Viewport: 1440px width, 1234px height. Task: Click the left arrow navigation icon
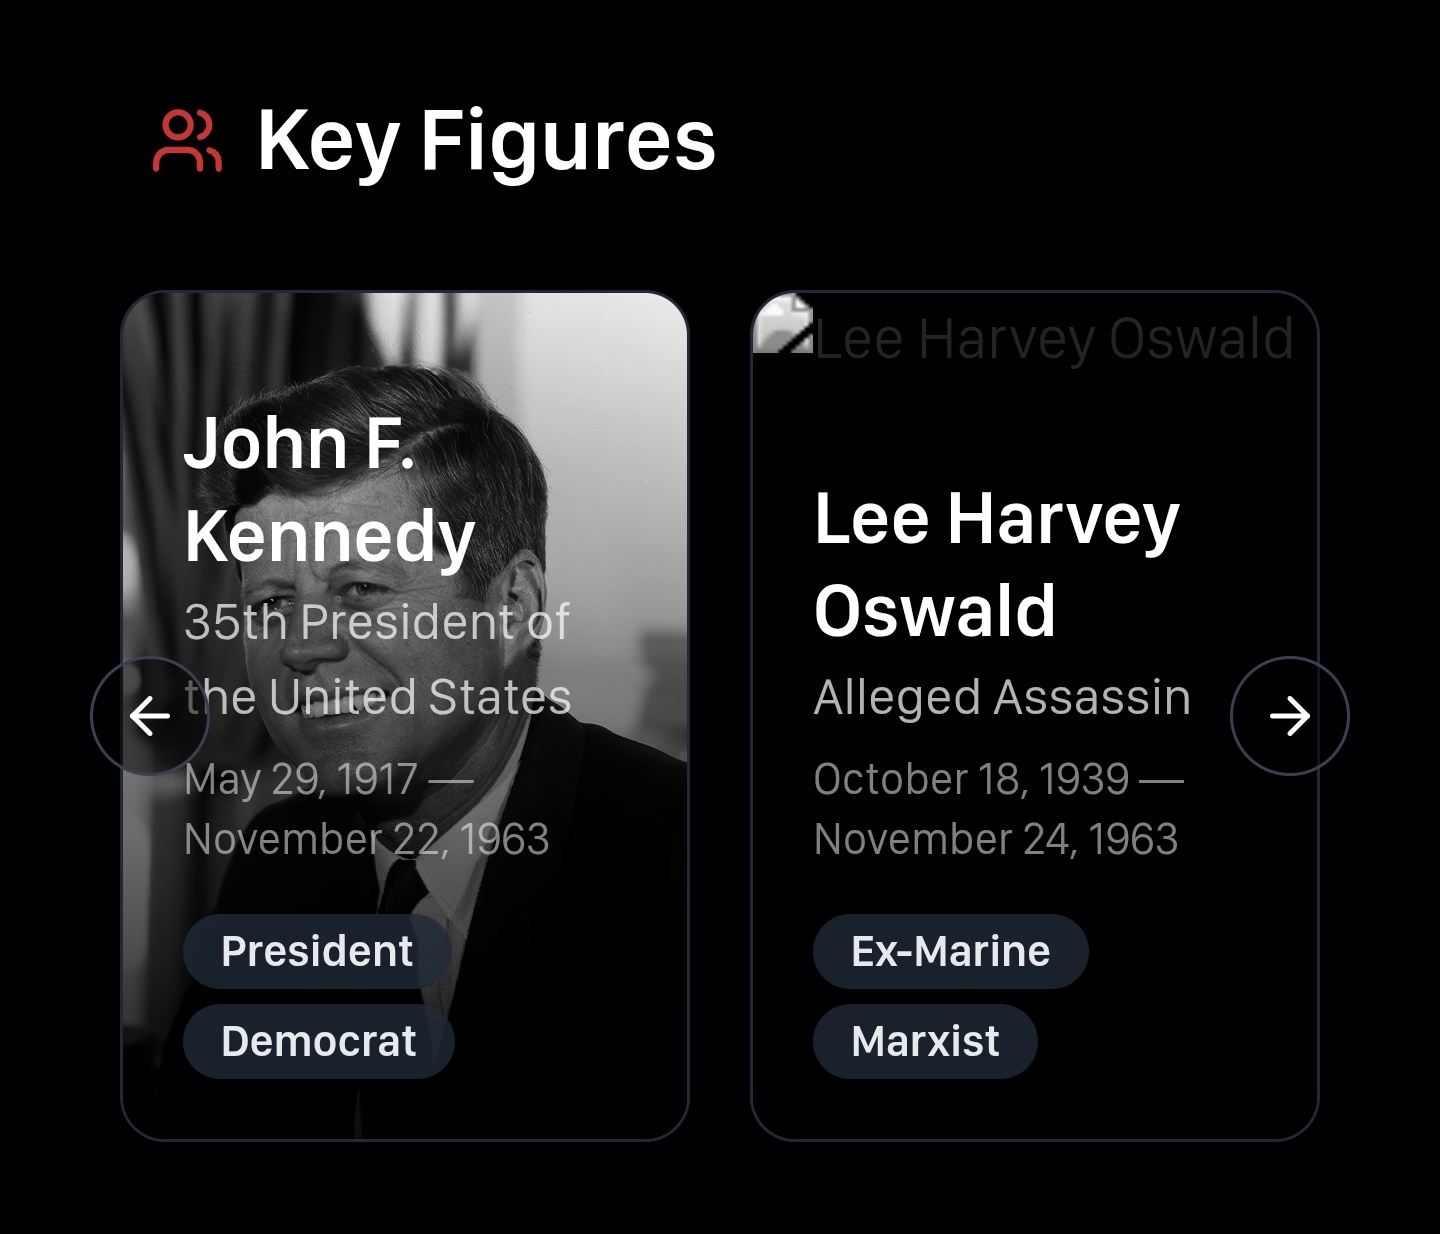[150, 715]
